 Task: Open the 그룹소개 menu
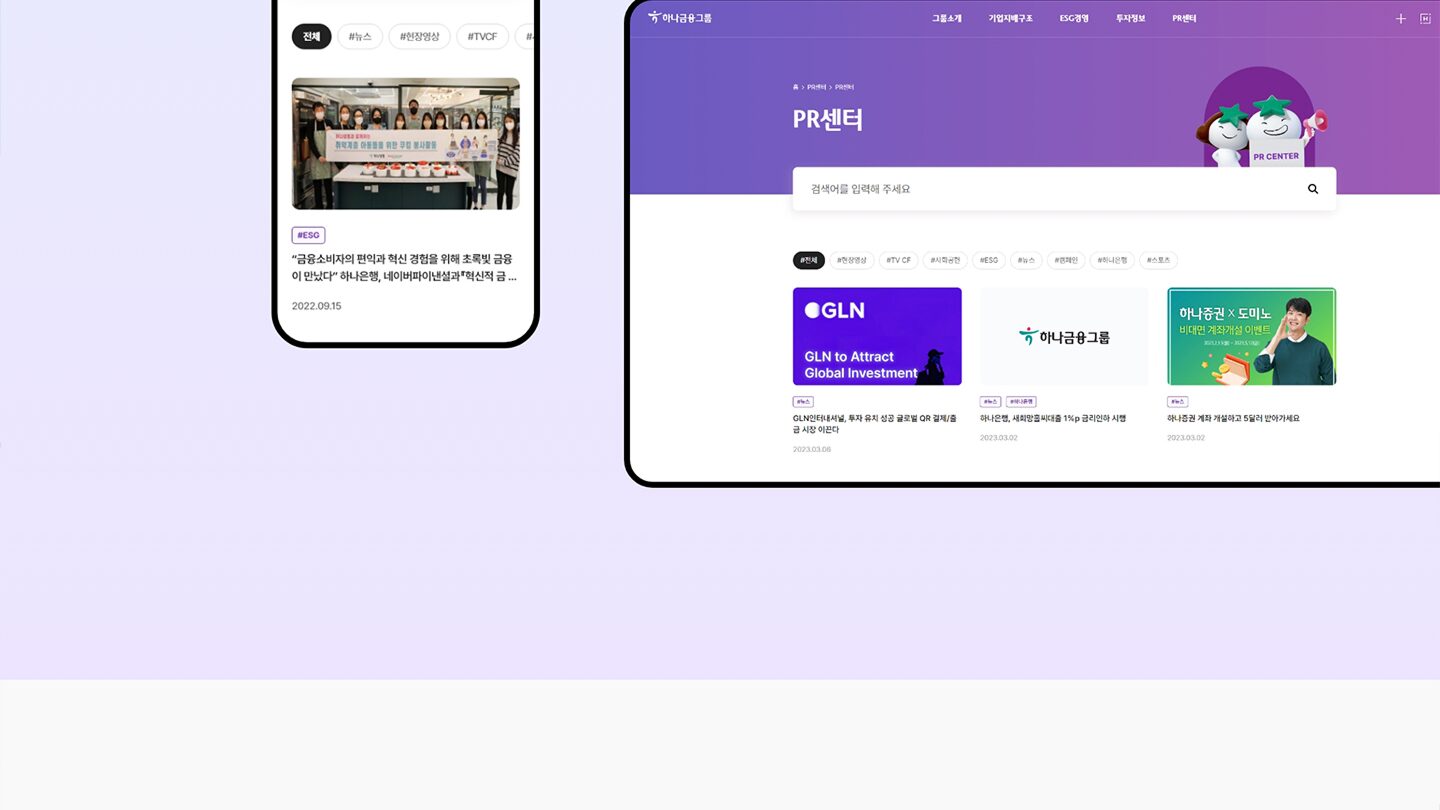(x=946, y=18)
